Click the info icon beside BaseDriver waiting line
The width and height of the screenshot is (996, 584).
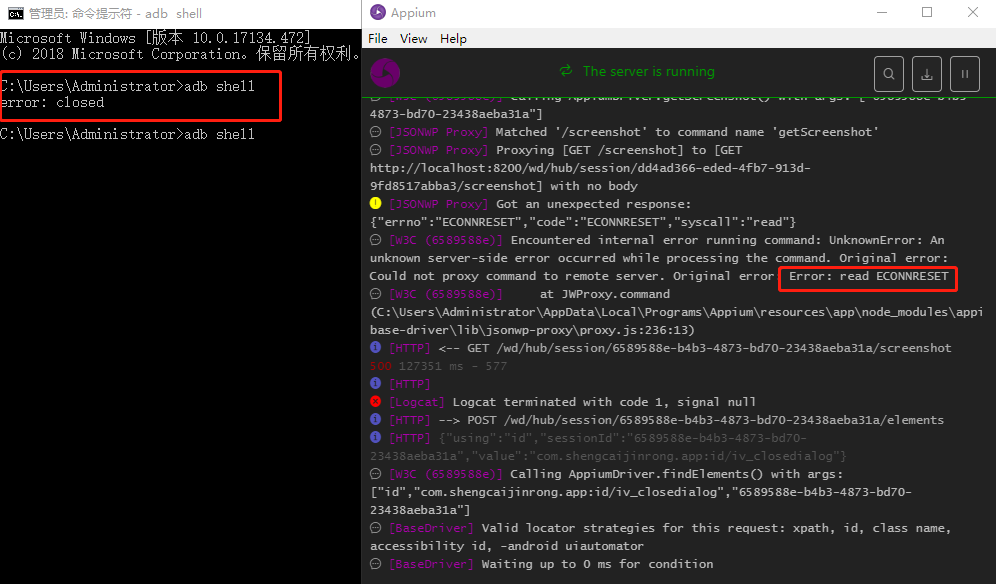(375, 563)
